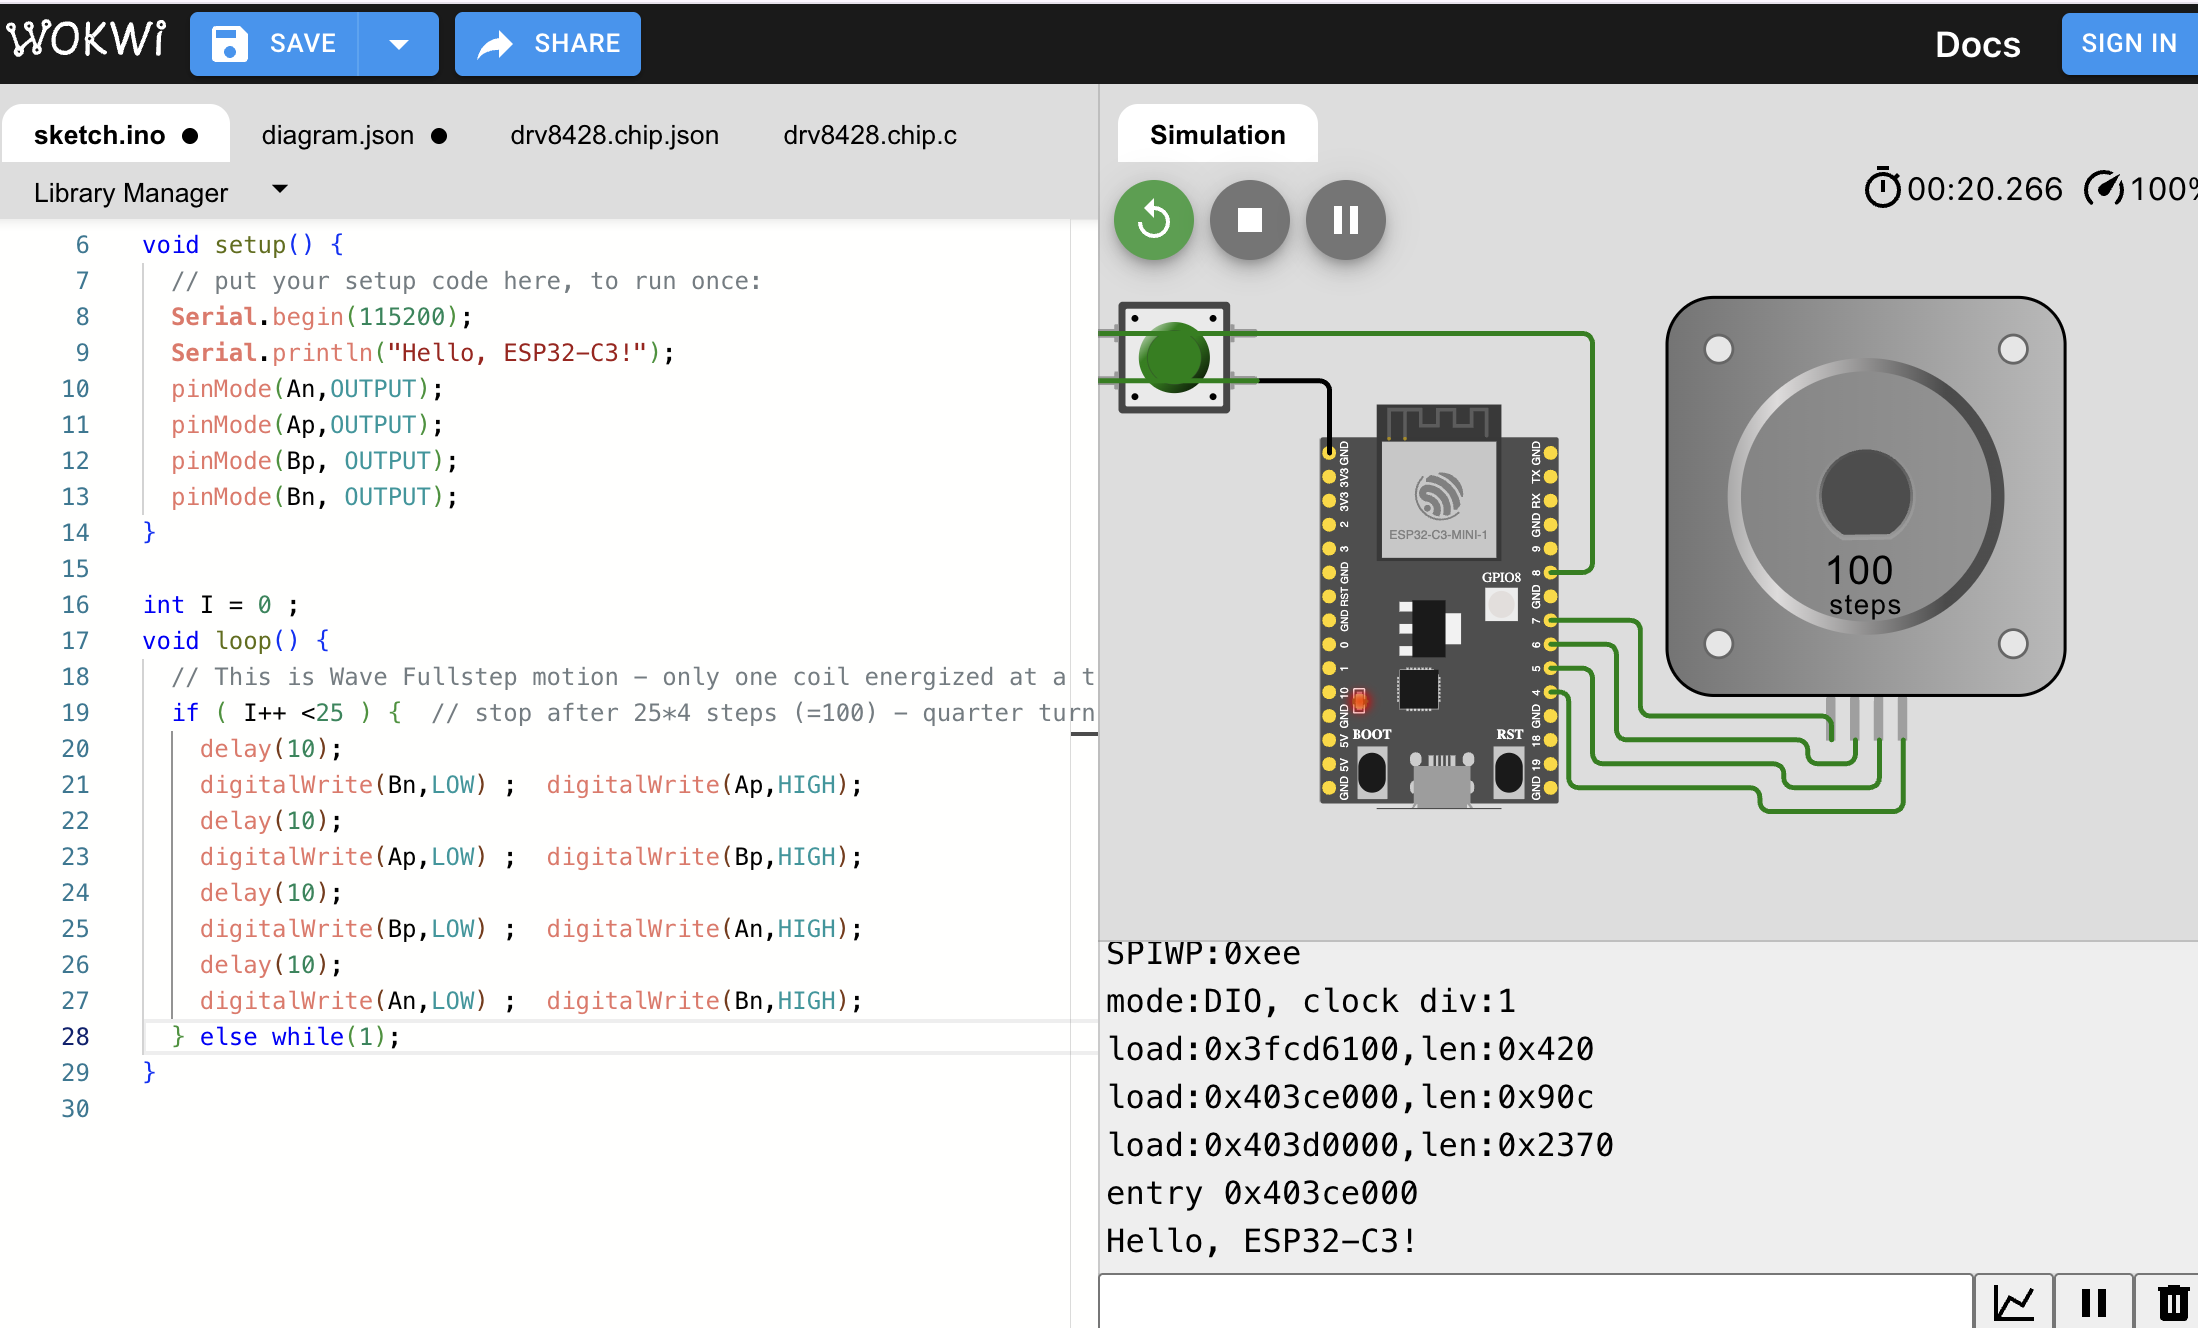Pause the simulation

1345,220
